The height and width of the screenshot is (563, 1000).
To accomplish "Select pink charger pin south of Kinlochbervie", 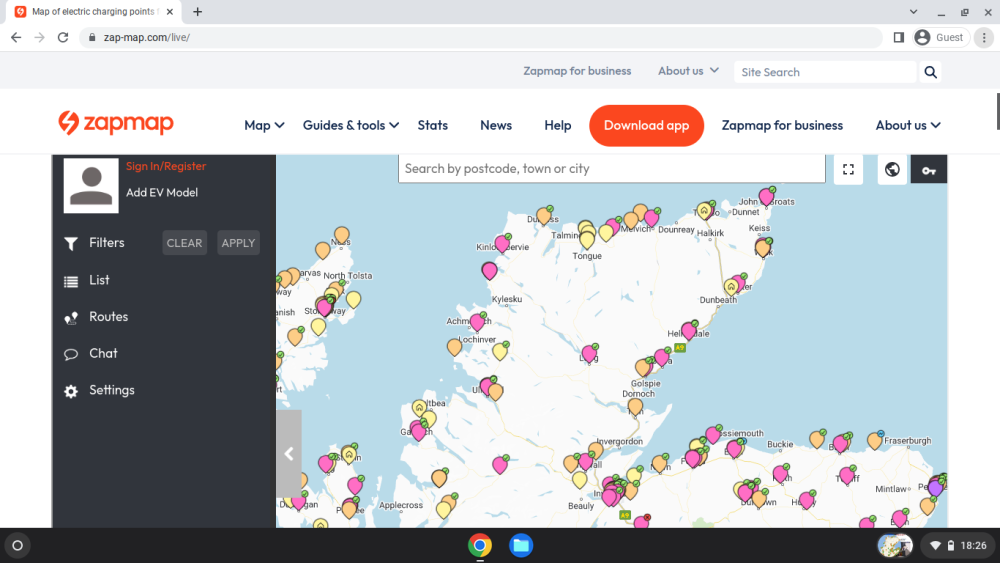I will [x=489, y=271].
